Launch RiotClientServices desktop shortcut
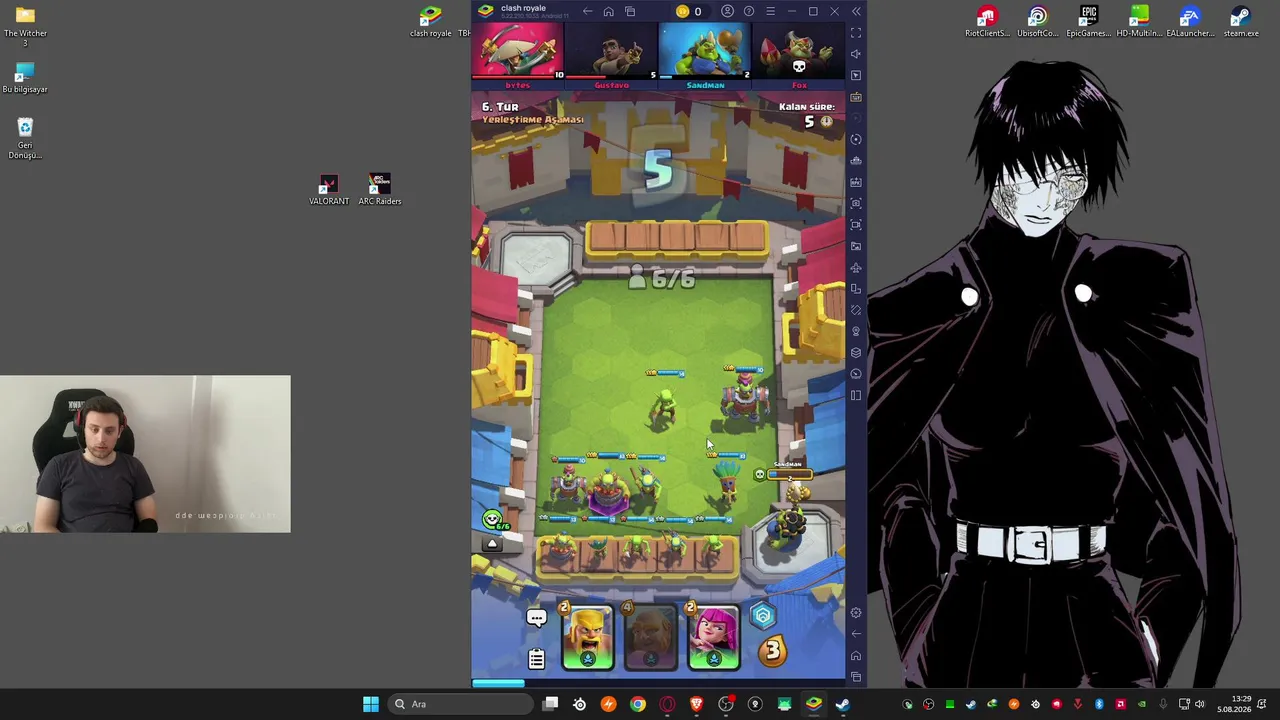 987,22
